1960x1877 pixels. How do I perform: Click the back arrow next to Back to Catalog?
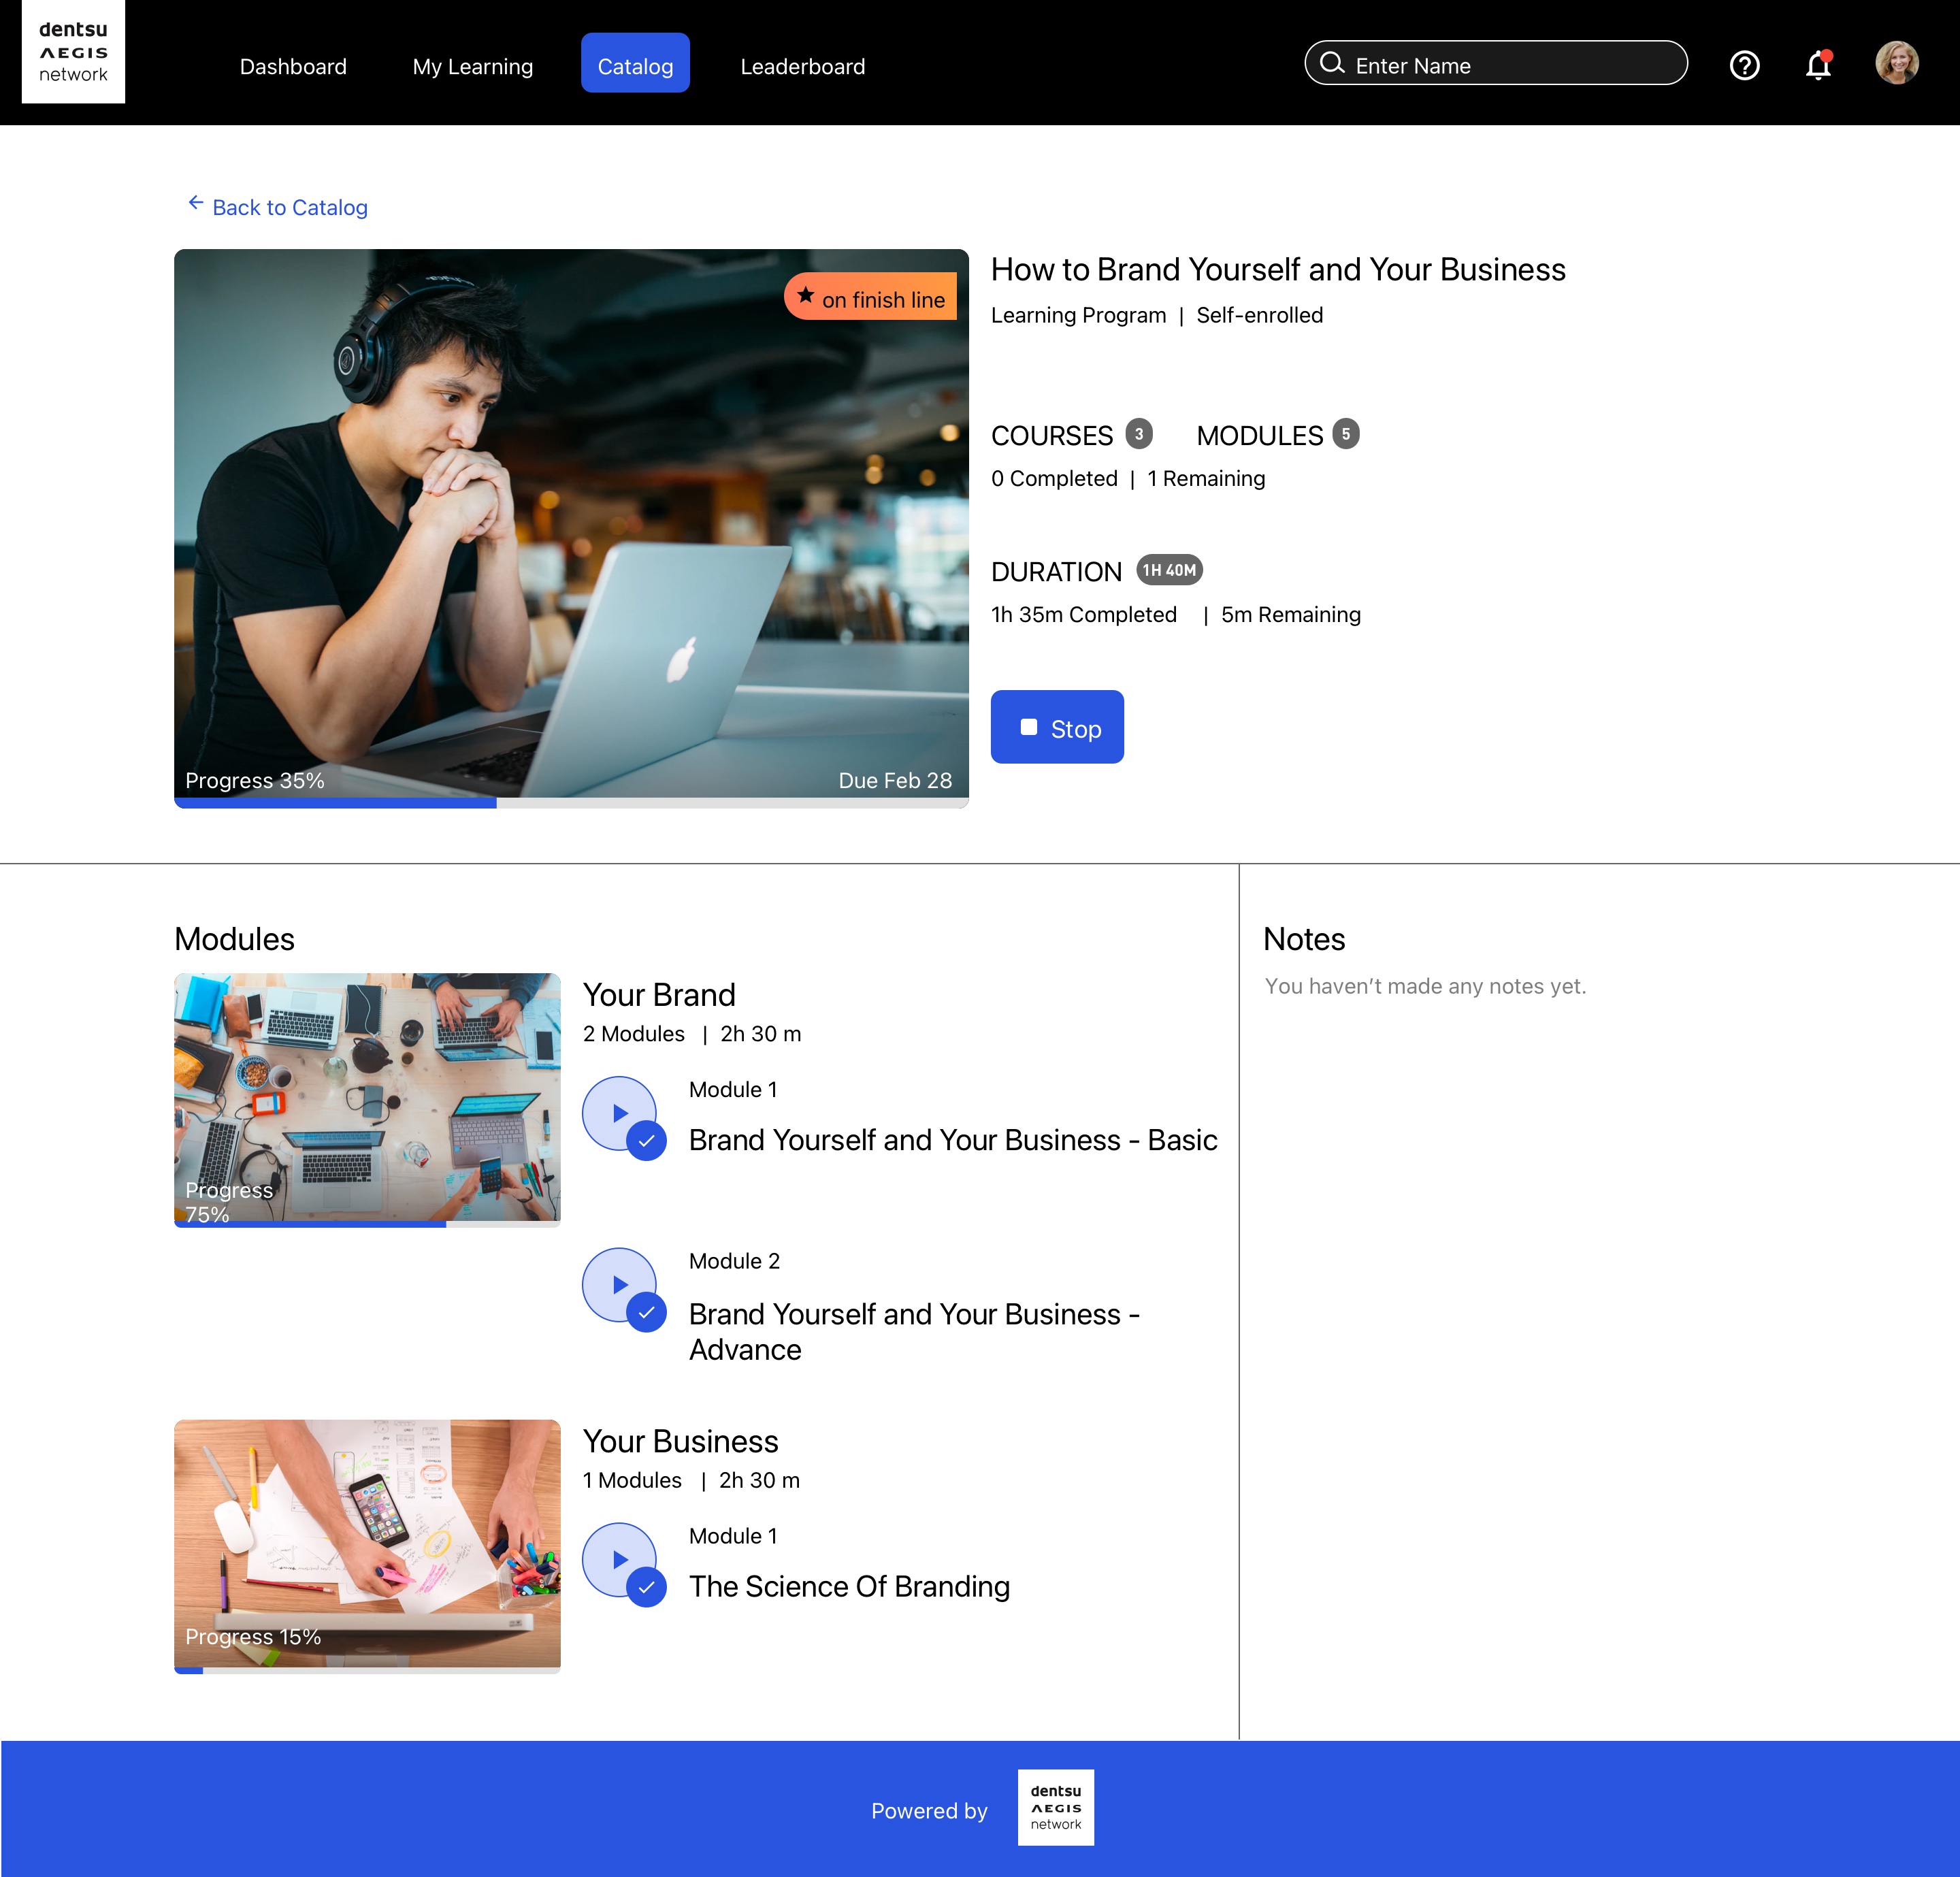pos(196,203)
